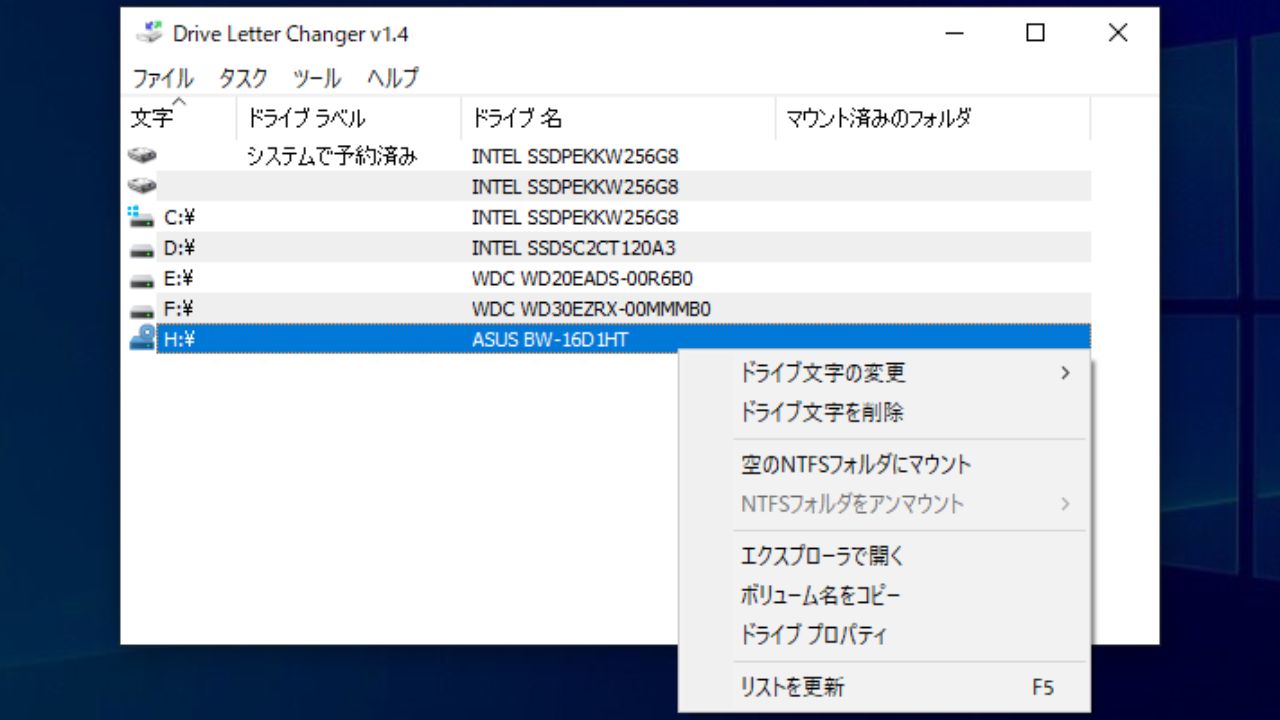This screenshot has height=720, width=1280.
Task: Click the arrow beside NTFSフォルダをアンマウント
Action: pyautogui.click(x=1065, y=504)
